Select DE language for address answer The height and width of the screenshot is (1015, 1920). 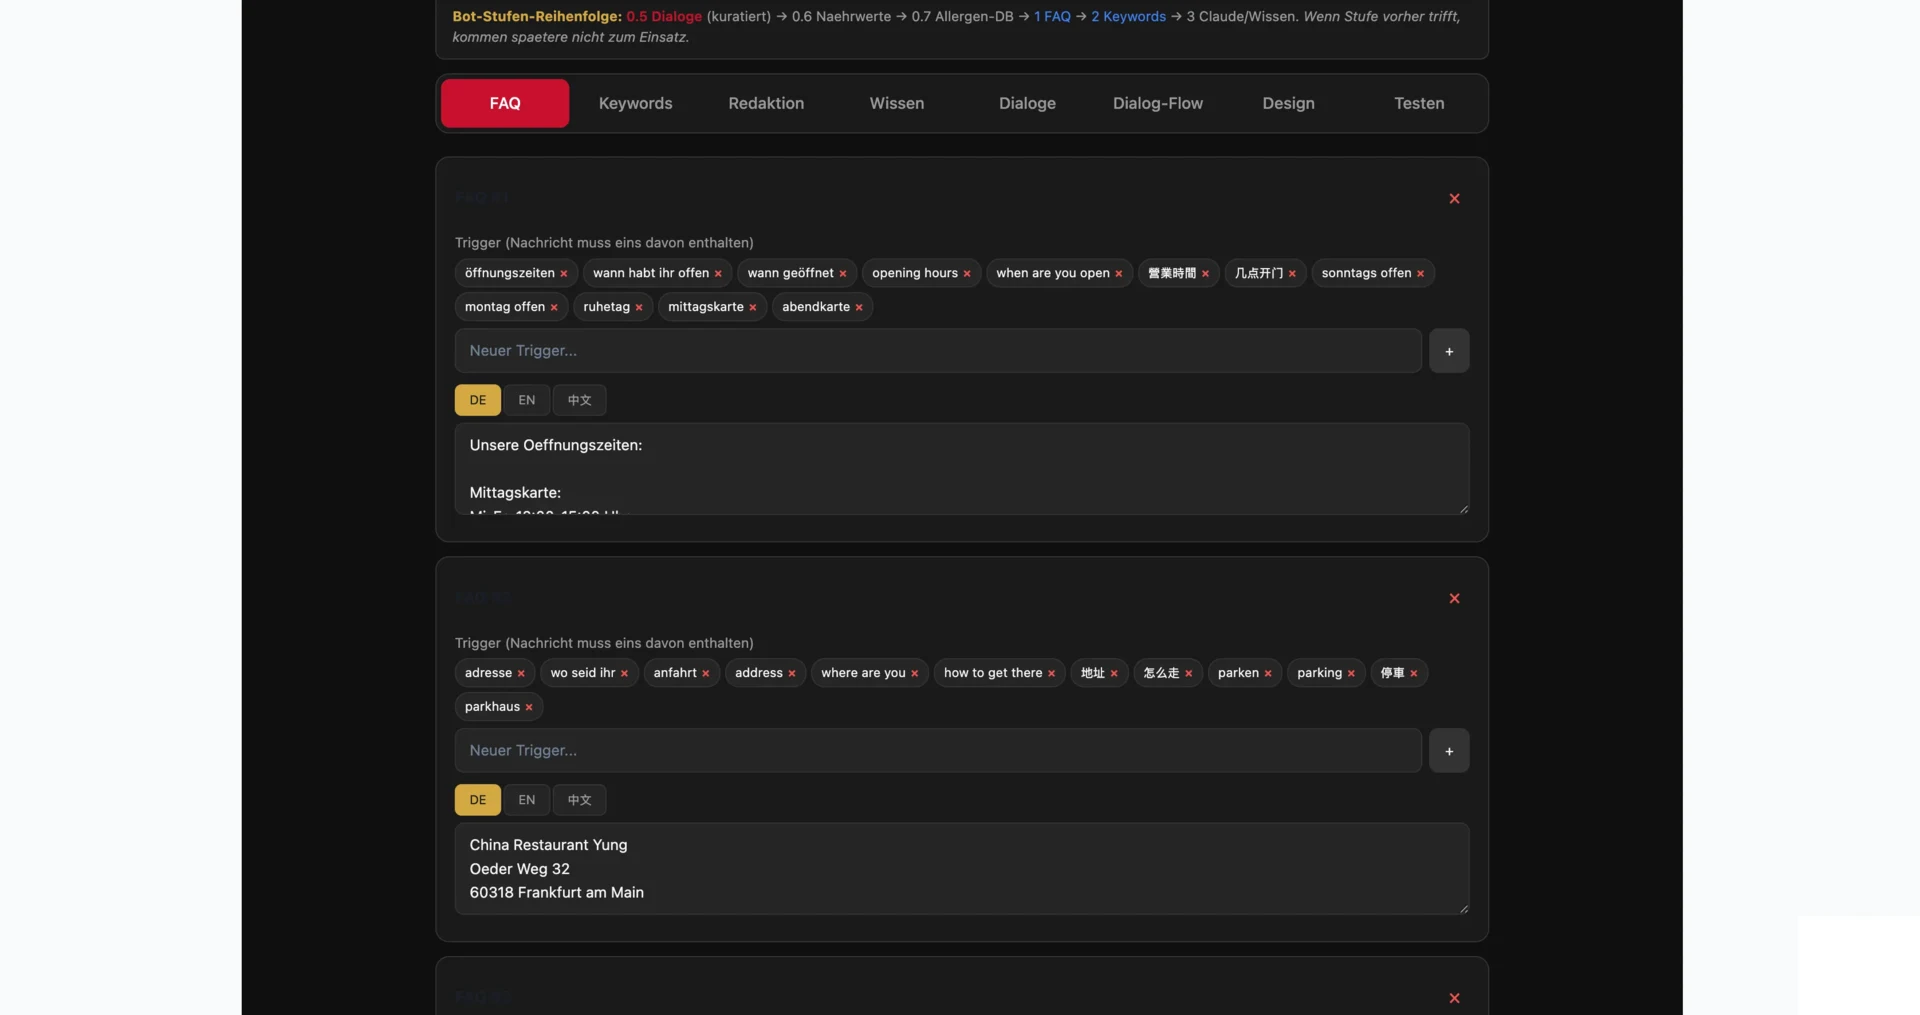point(478,800)
